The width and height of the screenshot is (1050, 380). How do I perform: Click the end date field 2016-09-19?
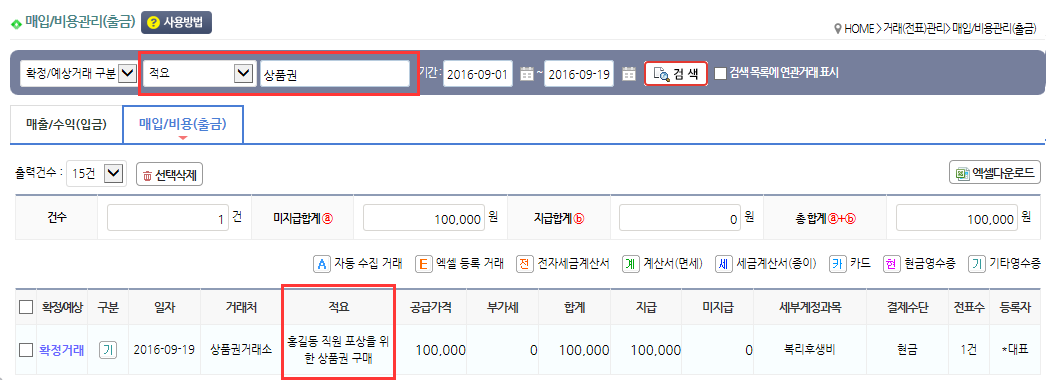click(x=579, y=74)
